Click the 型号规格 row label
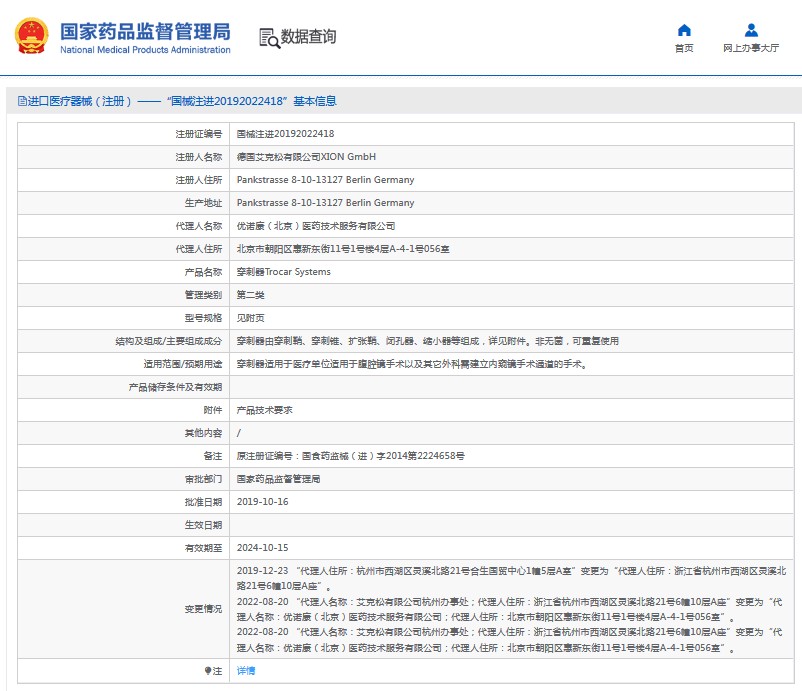 click(204, 318)
